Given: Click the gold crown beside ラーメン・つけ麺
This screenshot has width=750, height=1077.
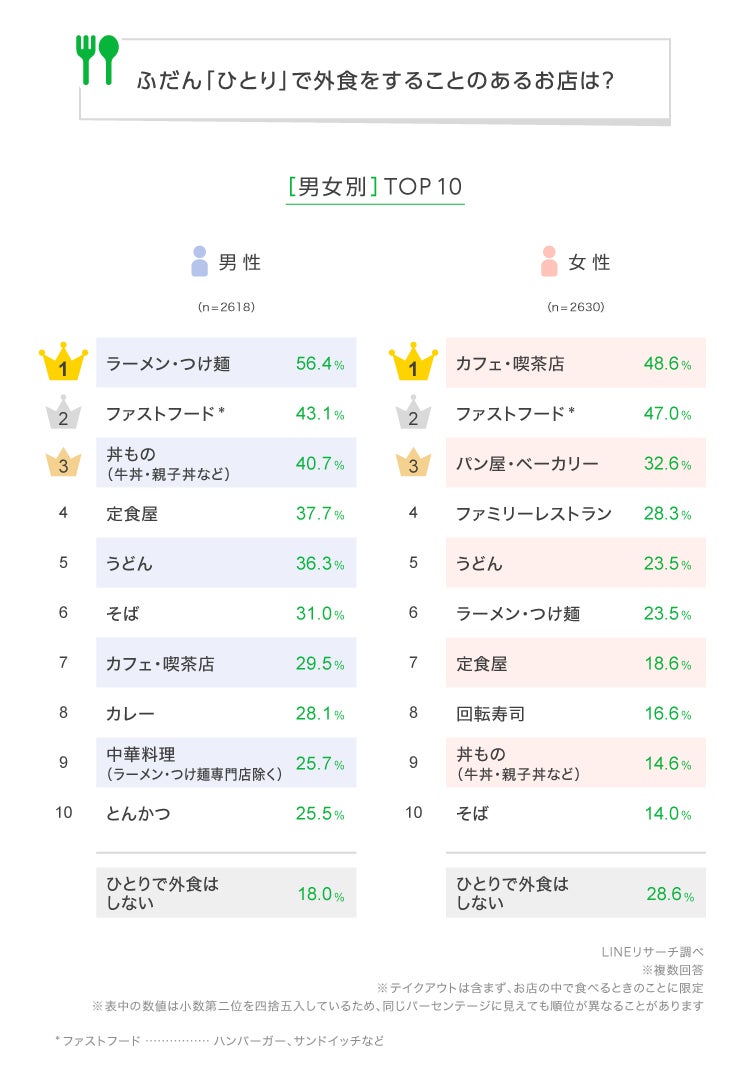Looking at the screenshot, I should 63,362.
